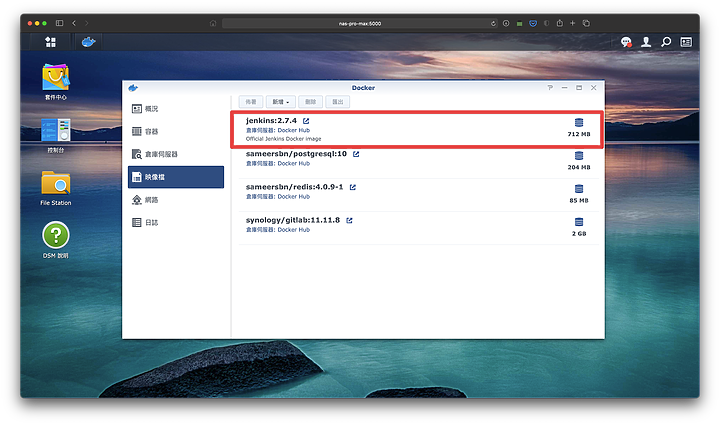Image resolution: width=720 pixels, height=425 pixels.
Task: Open the 套件中心 (Package Center) desktop icon
Action: (x=56, y=82)
